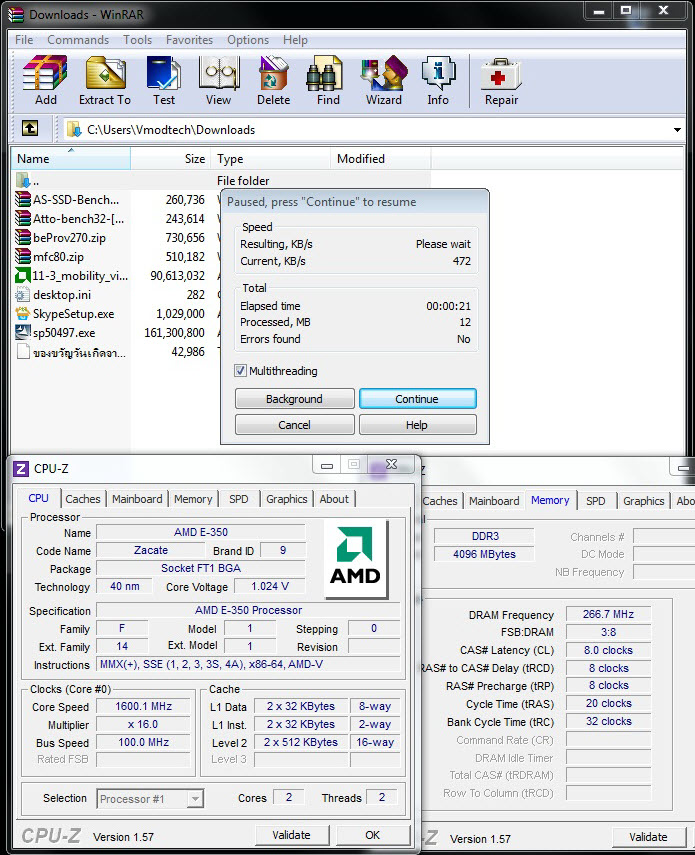Click the address bar path C:\Users\Vmodtech\Downloads
The width and height of the screenshot is (695, 855).
(x=171, y=130)
